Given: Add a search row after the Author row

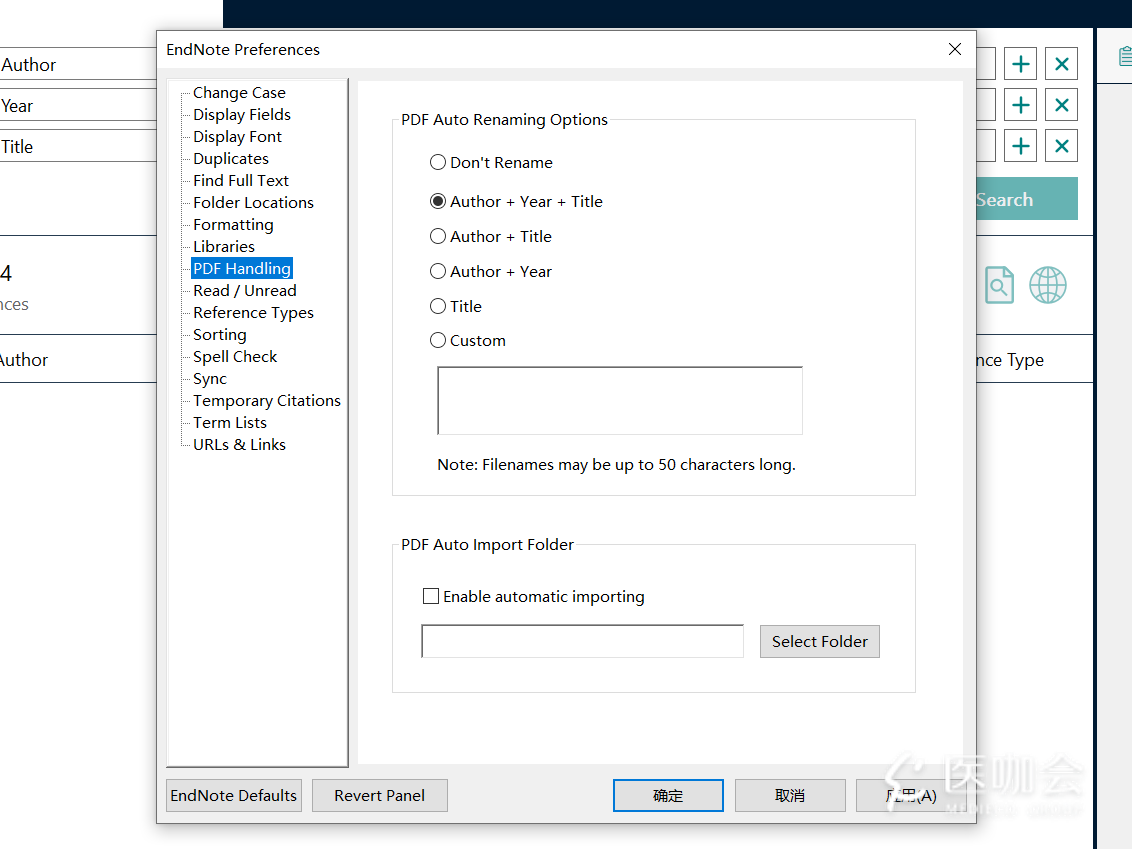Looking at the screenshot, I should tap(1020, 64).
